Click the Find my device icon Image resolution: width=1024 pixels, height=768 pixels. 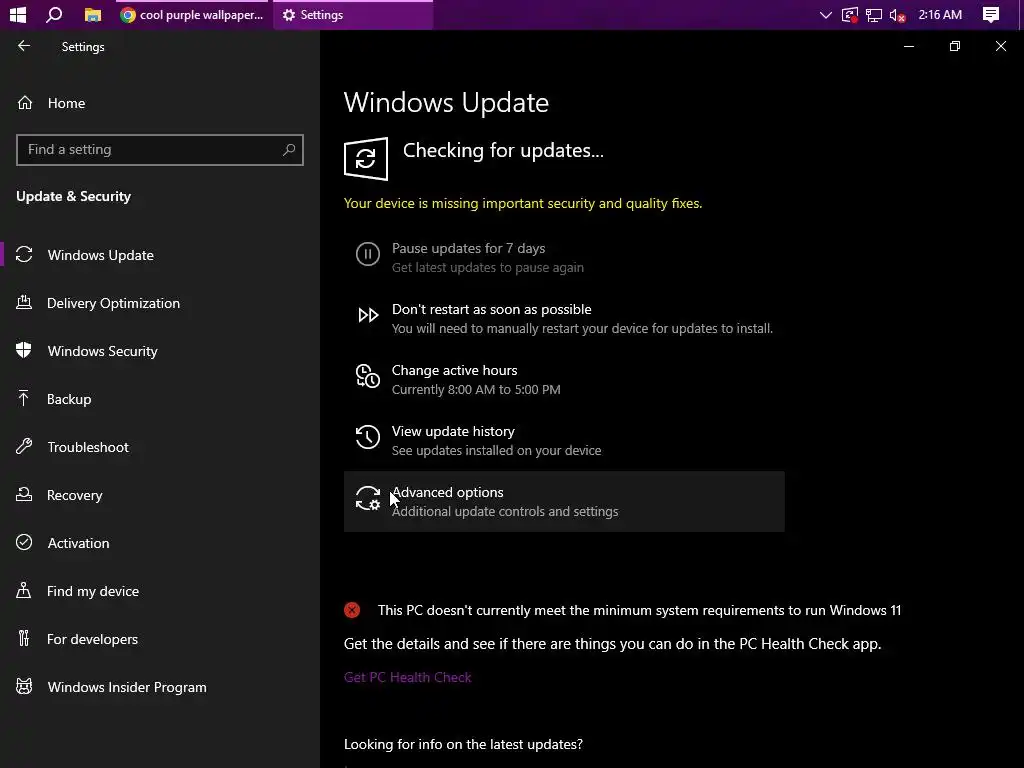(24, 590)
